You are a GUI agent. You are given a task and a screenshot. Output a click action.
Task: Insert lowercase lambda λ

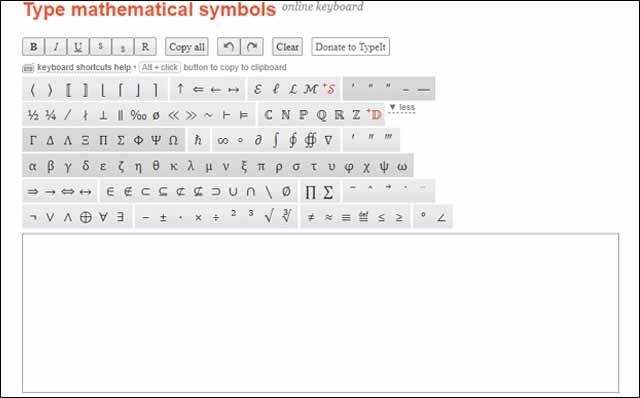click(x=191, y=166)
